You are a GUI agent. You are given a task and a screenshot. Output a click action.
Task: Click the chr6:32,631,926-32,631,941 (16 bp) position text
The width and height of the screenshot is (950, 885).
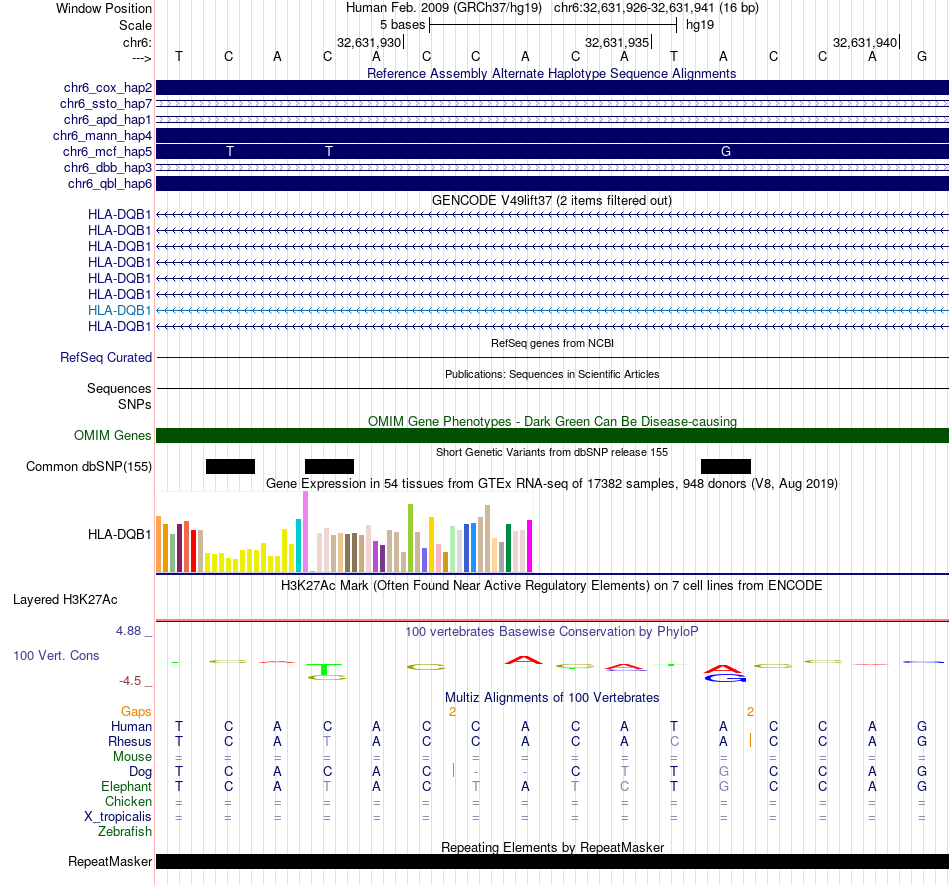(x=656, y=8)
